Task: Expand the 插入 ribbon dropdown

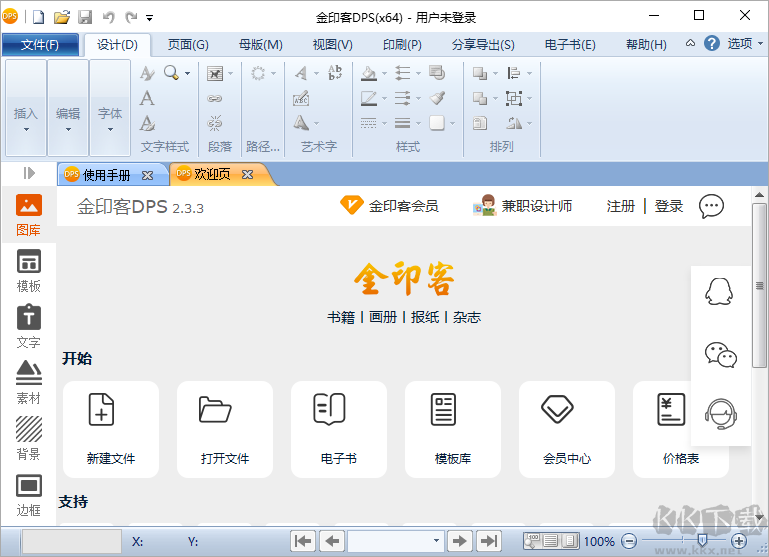Action: 26,108
